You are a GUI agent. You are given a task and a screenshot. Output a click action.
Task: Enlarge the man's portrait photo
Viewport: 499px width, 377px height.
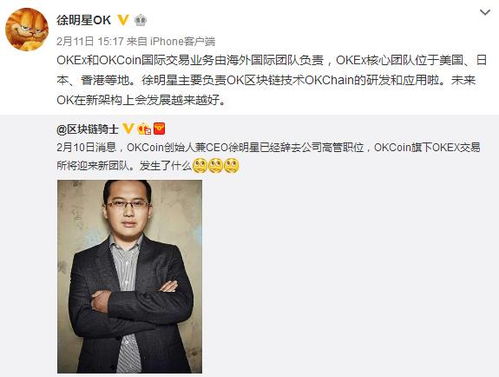[x=130, y=276]
